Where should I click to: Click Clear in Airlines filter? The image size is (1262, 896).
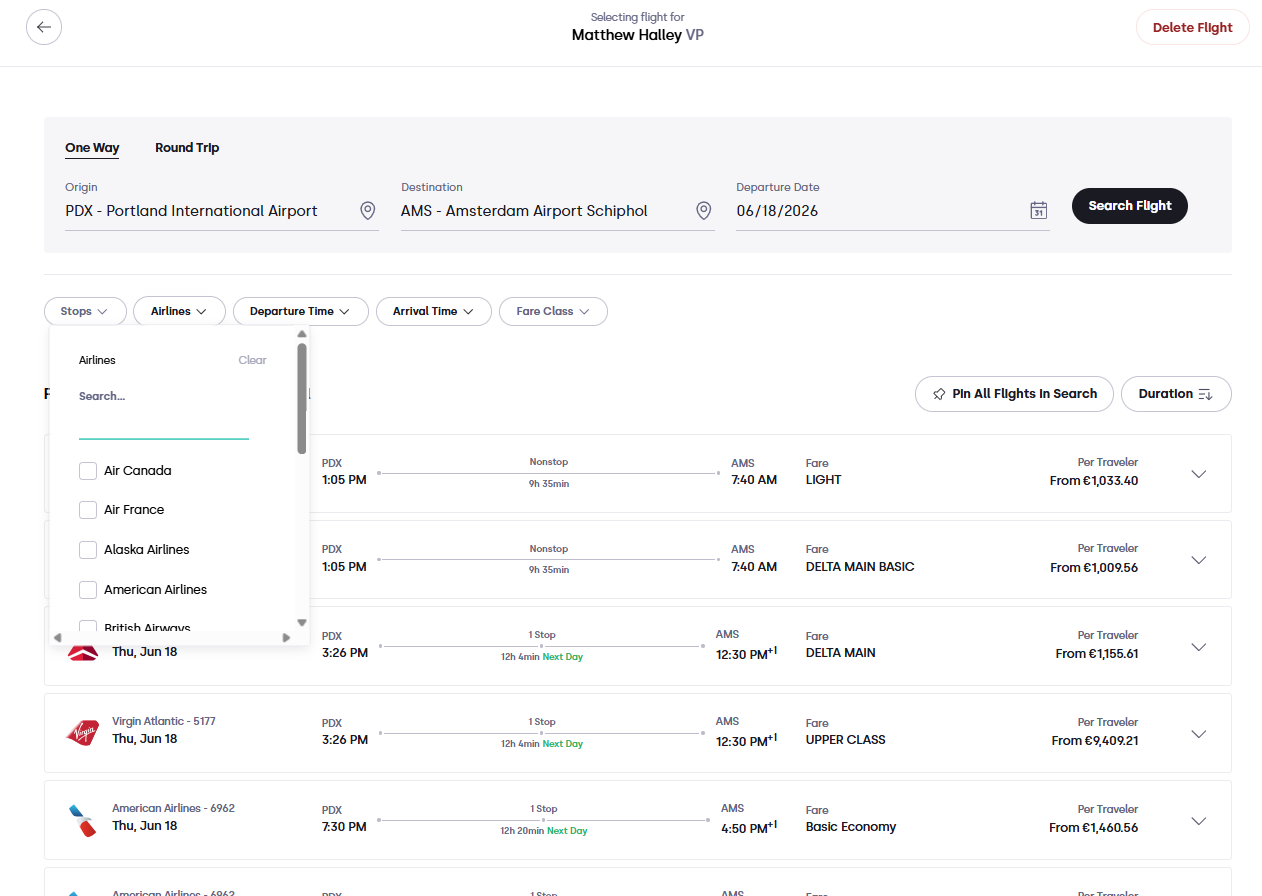click(252, 360)
